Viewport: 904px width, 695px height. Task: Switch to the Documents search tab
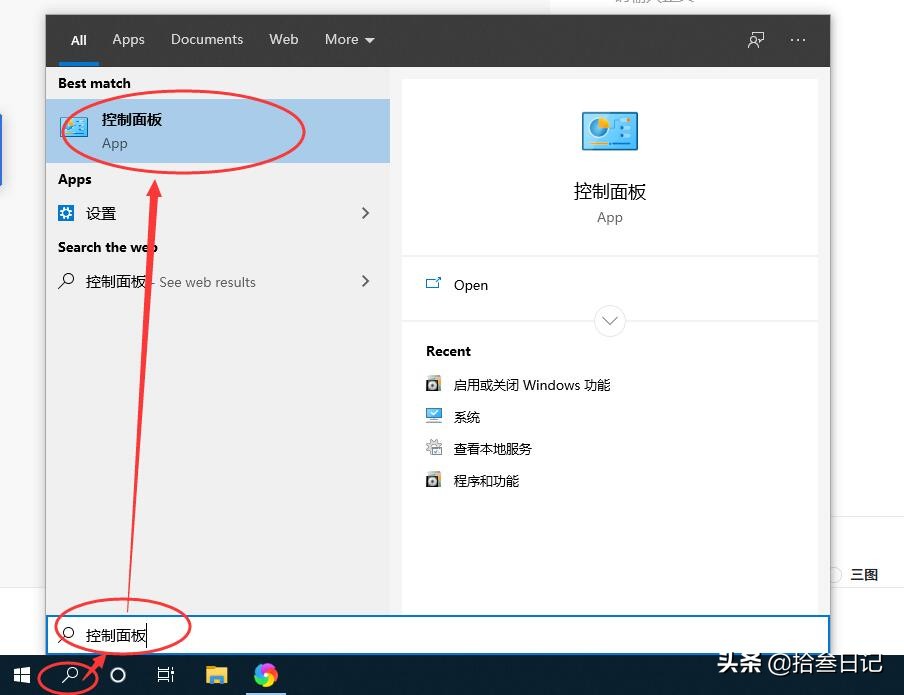point(207,39)
